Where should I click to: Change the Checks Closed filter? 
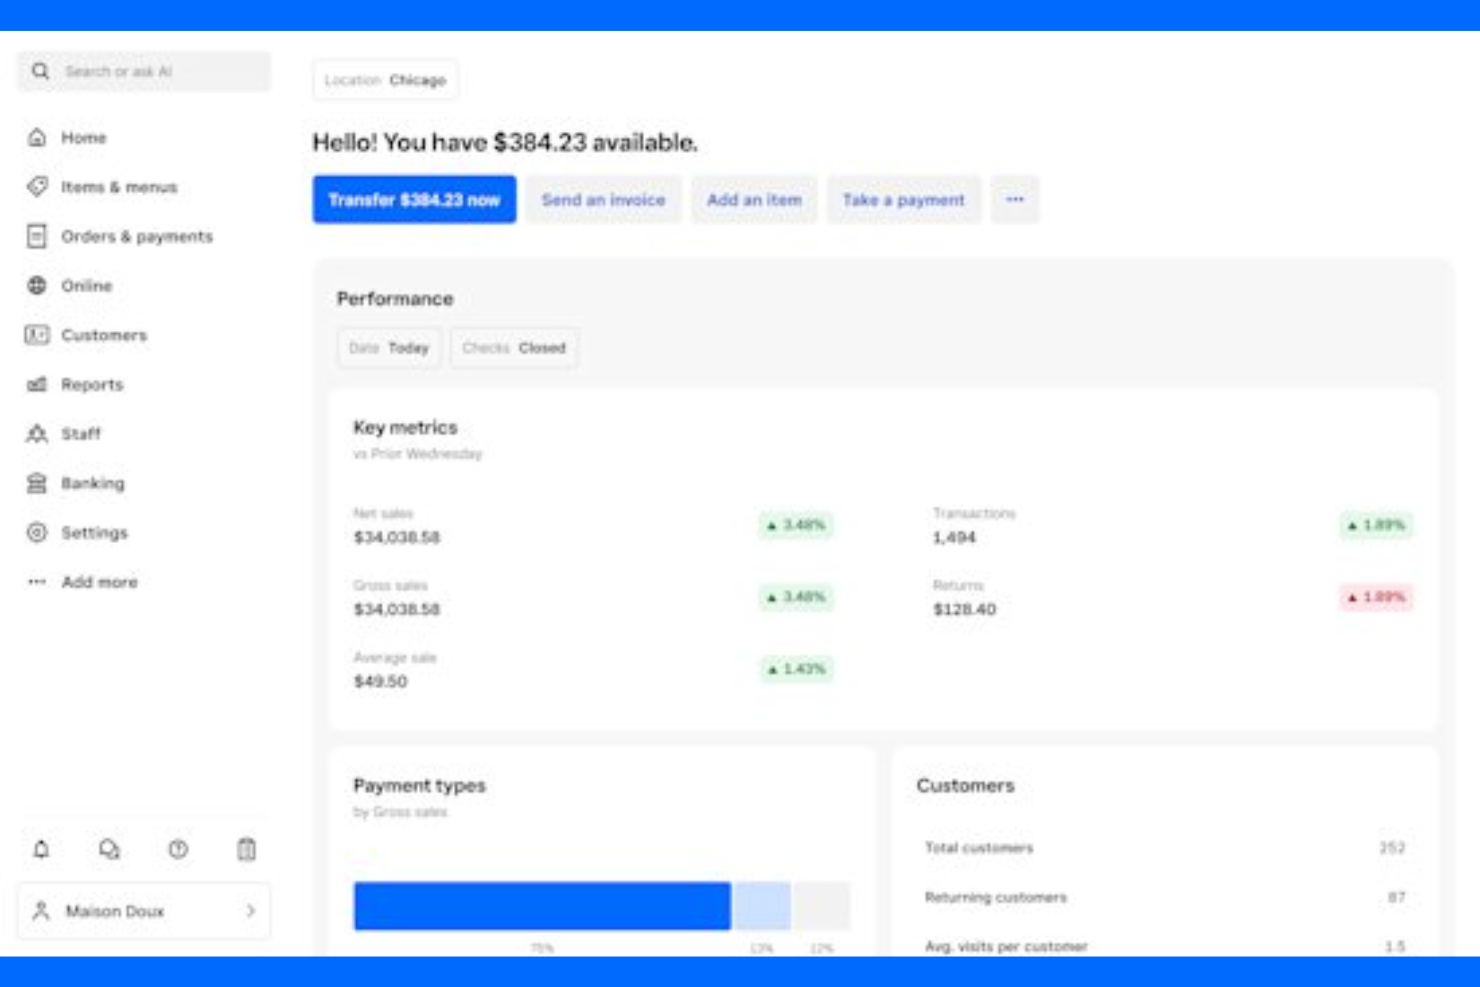click(x=515, y=348)
